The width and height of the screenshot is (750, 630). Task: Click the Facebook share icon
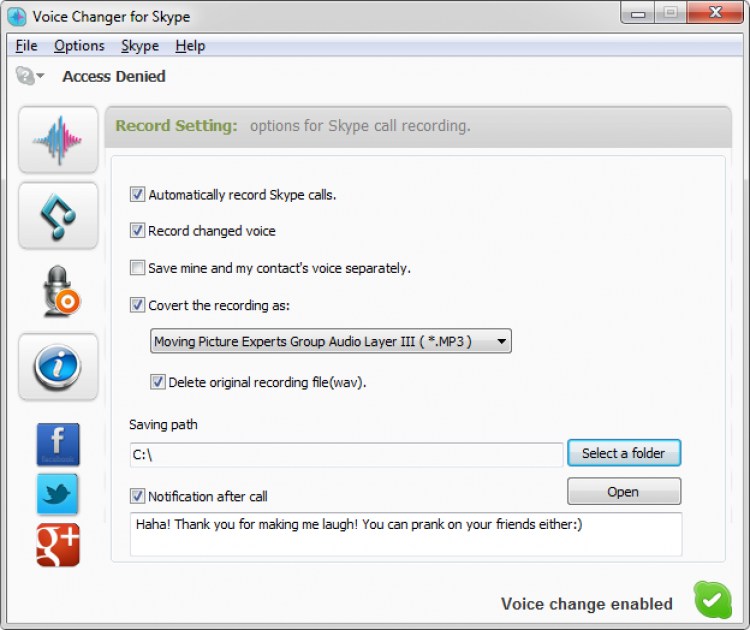(58, 444)
